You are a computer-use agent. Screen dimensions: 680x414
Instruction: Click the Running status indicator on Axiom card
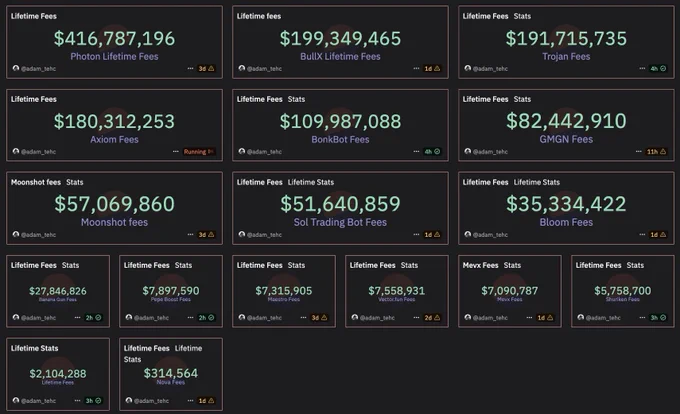click(x=199, y=152)
